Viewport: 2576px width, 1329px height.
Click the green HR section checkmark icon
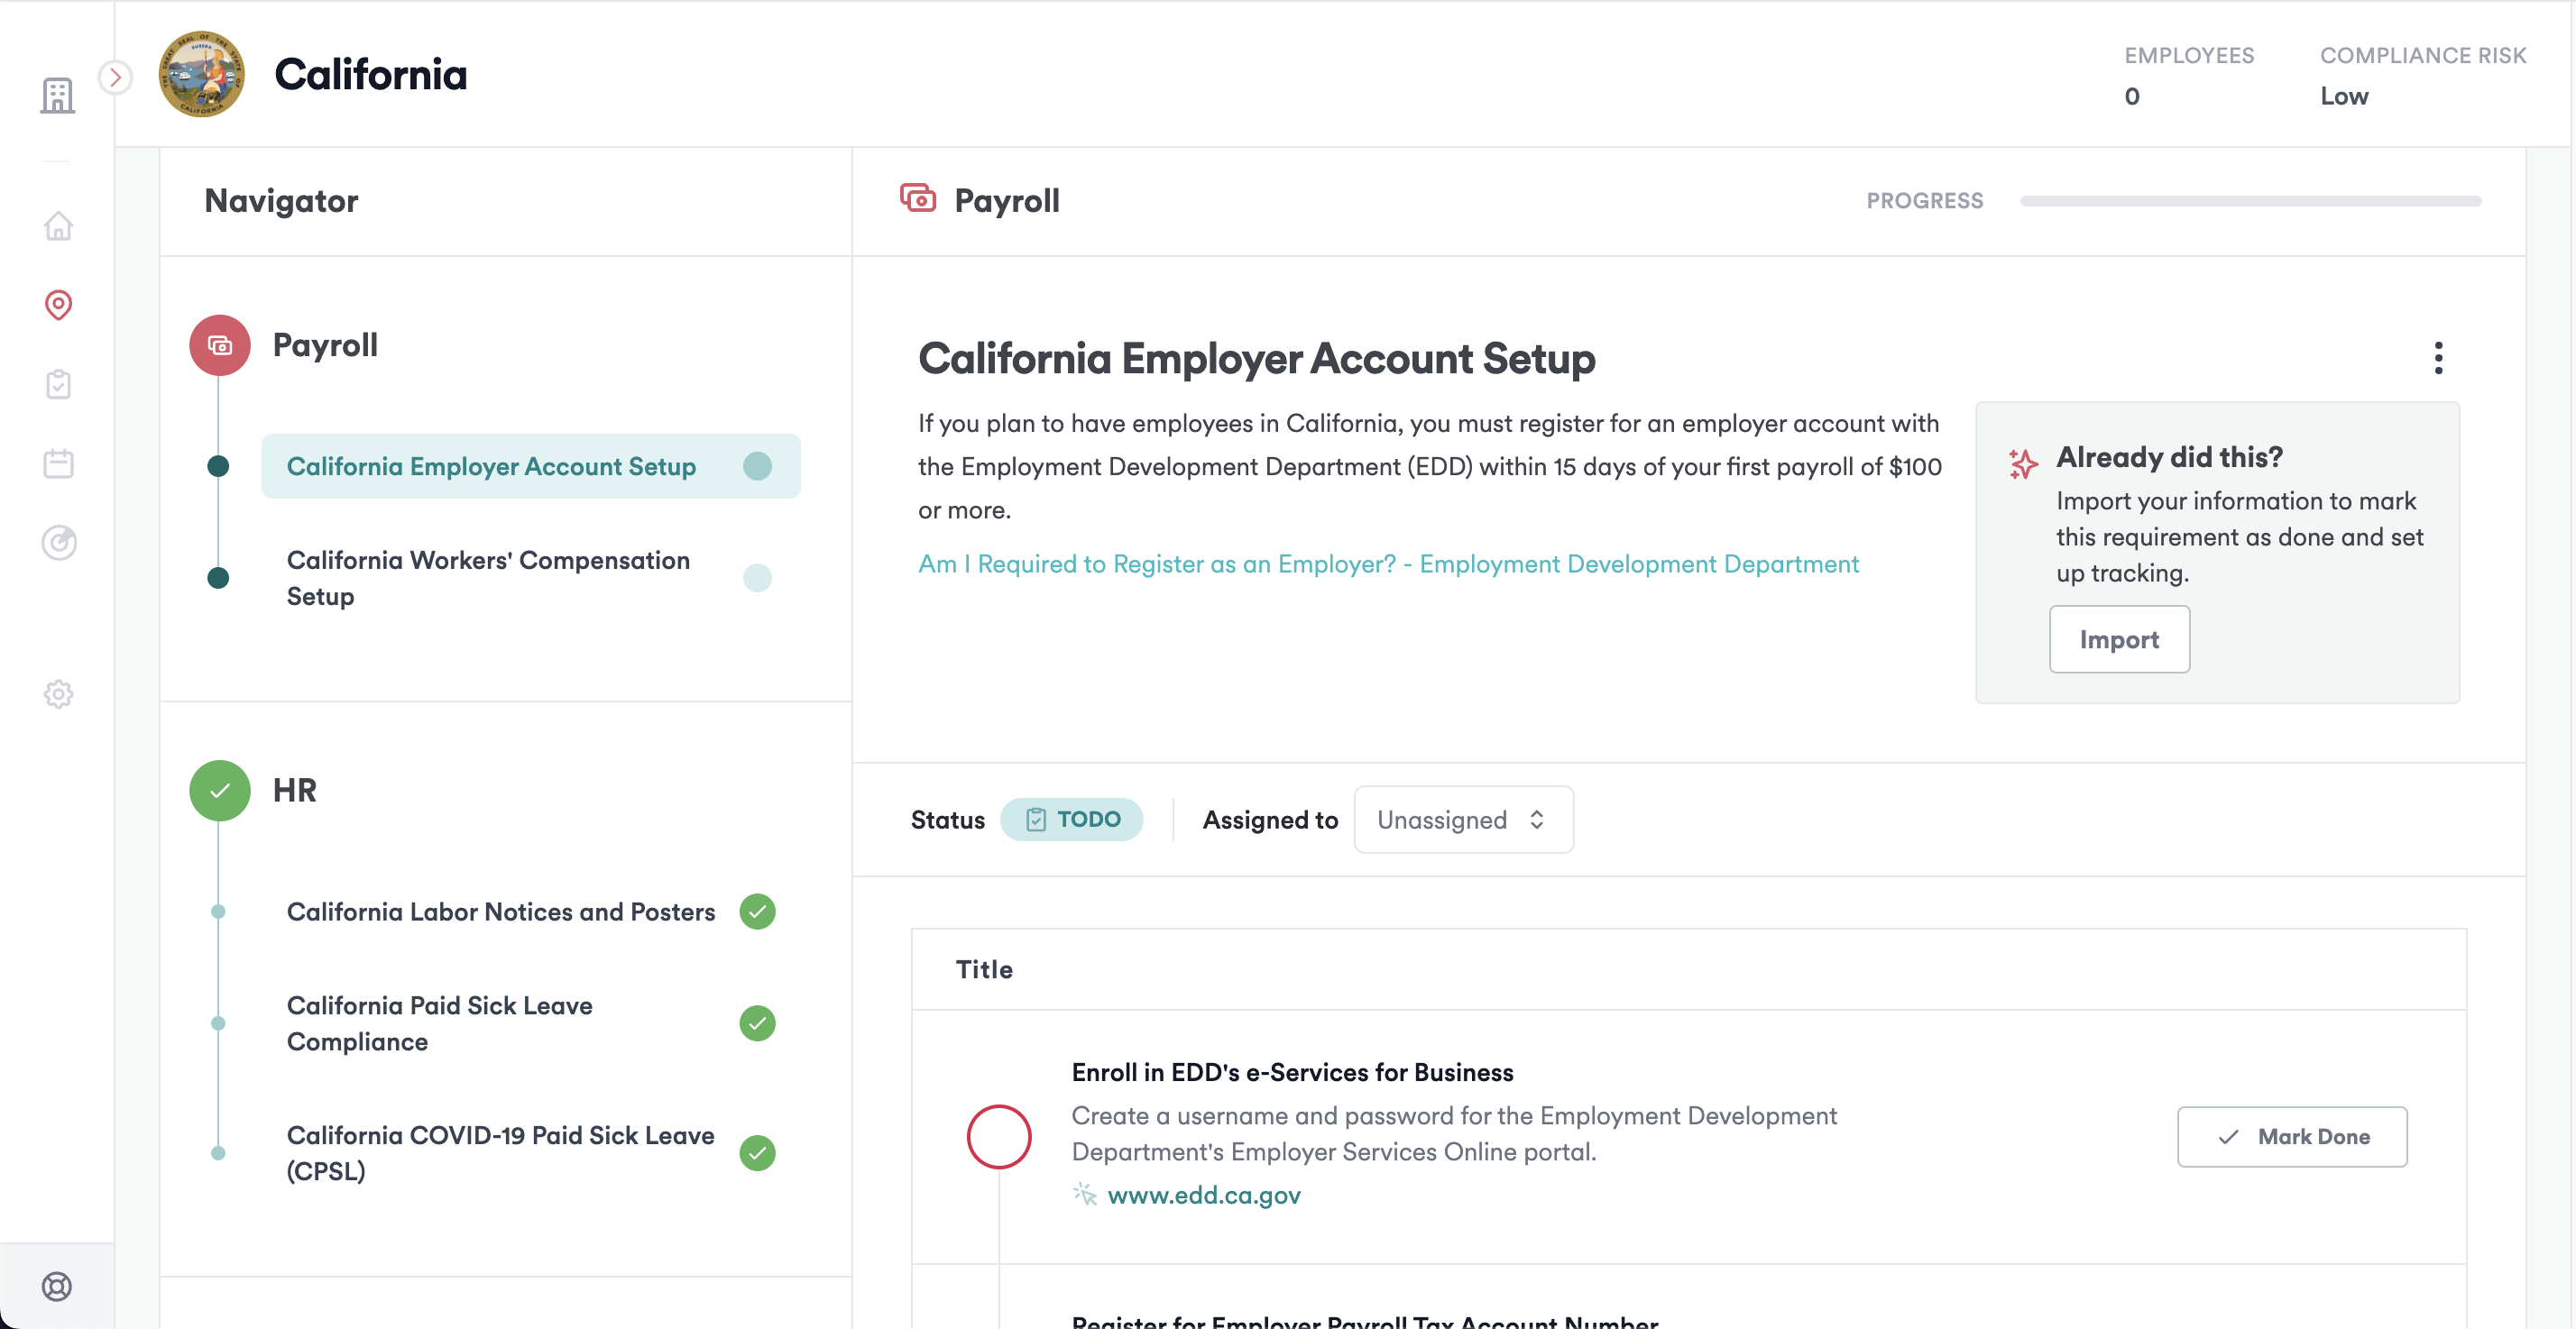point(220,790)
